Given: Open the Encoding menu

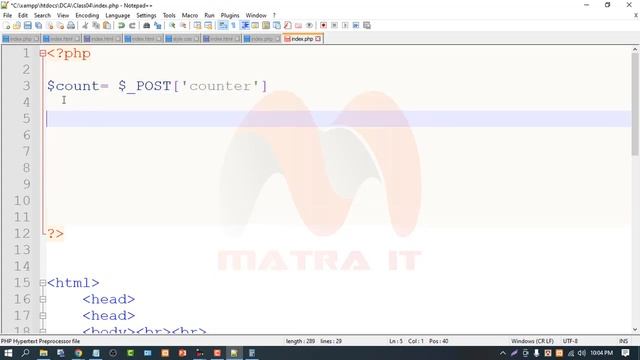Looking at the screenshot, I should coord(87,15).
